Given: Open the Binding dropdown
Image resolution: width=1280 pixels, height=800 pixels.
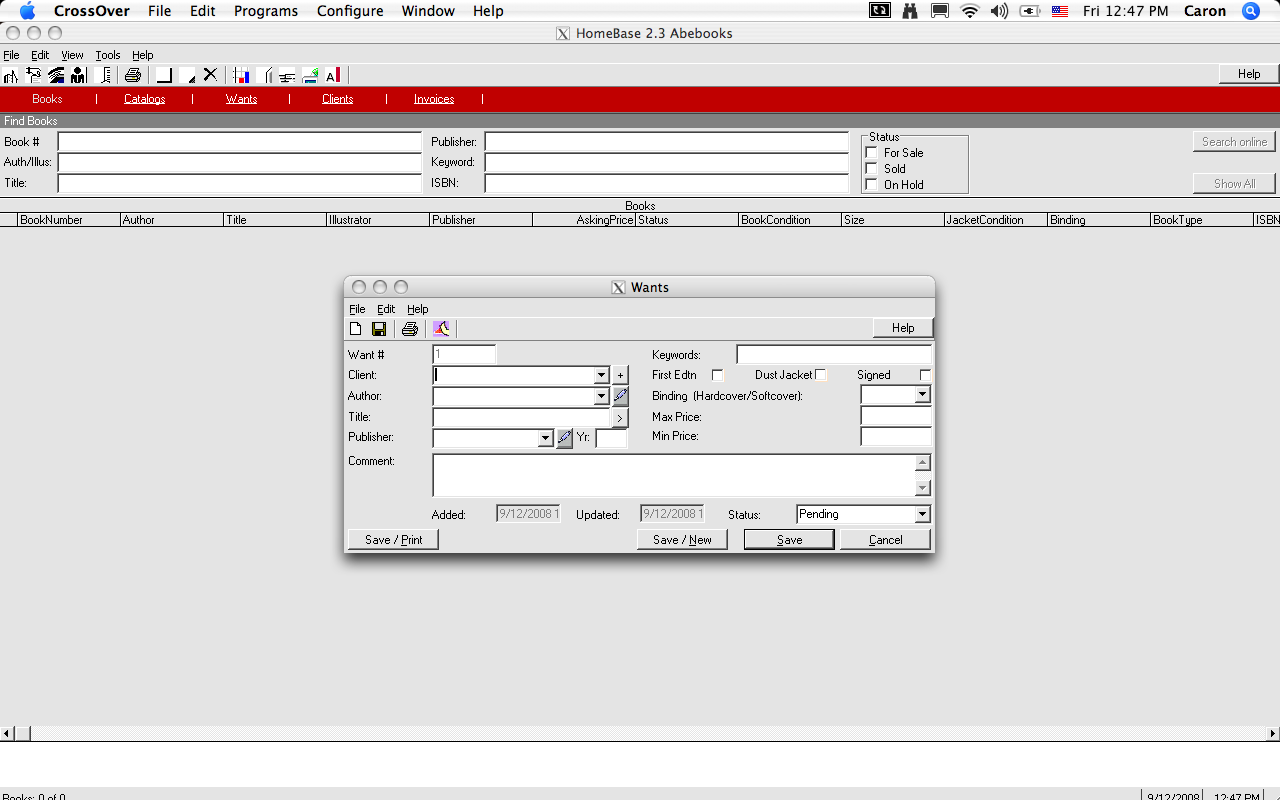Looking at the screenshot, I should 922,395.
